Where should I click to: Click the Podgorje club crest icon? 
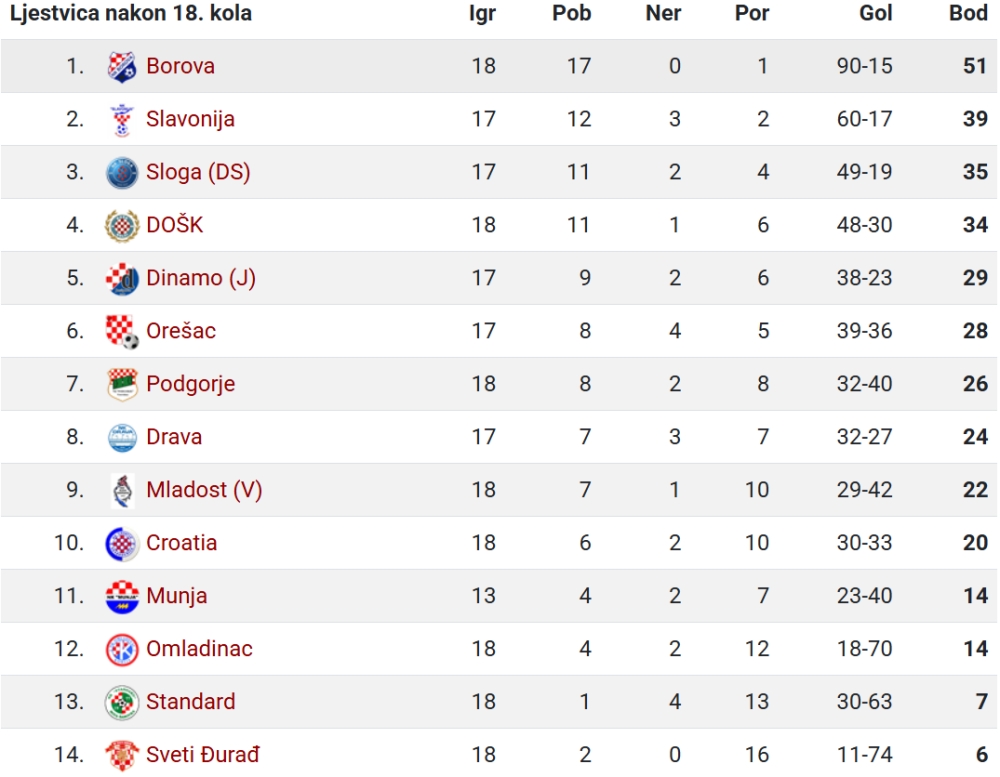coord(122,384)
